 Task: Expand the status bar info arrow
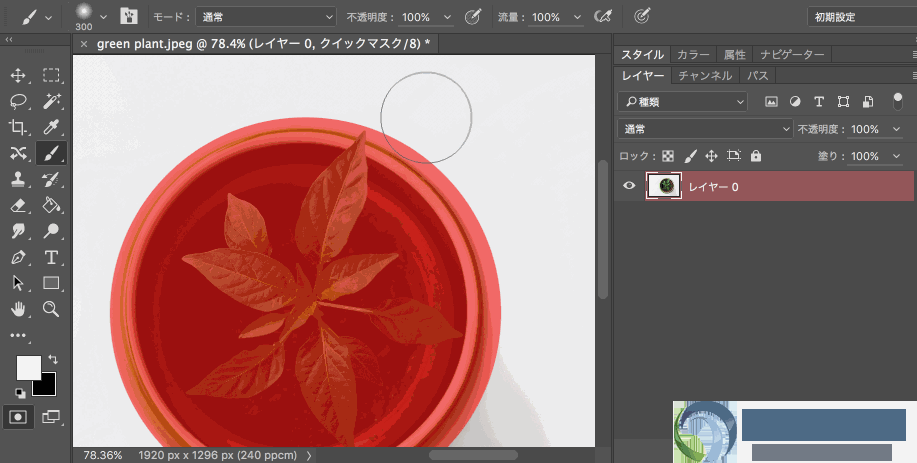308,455
